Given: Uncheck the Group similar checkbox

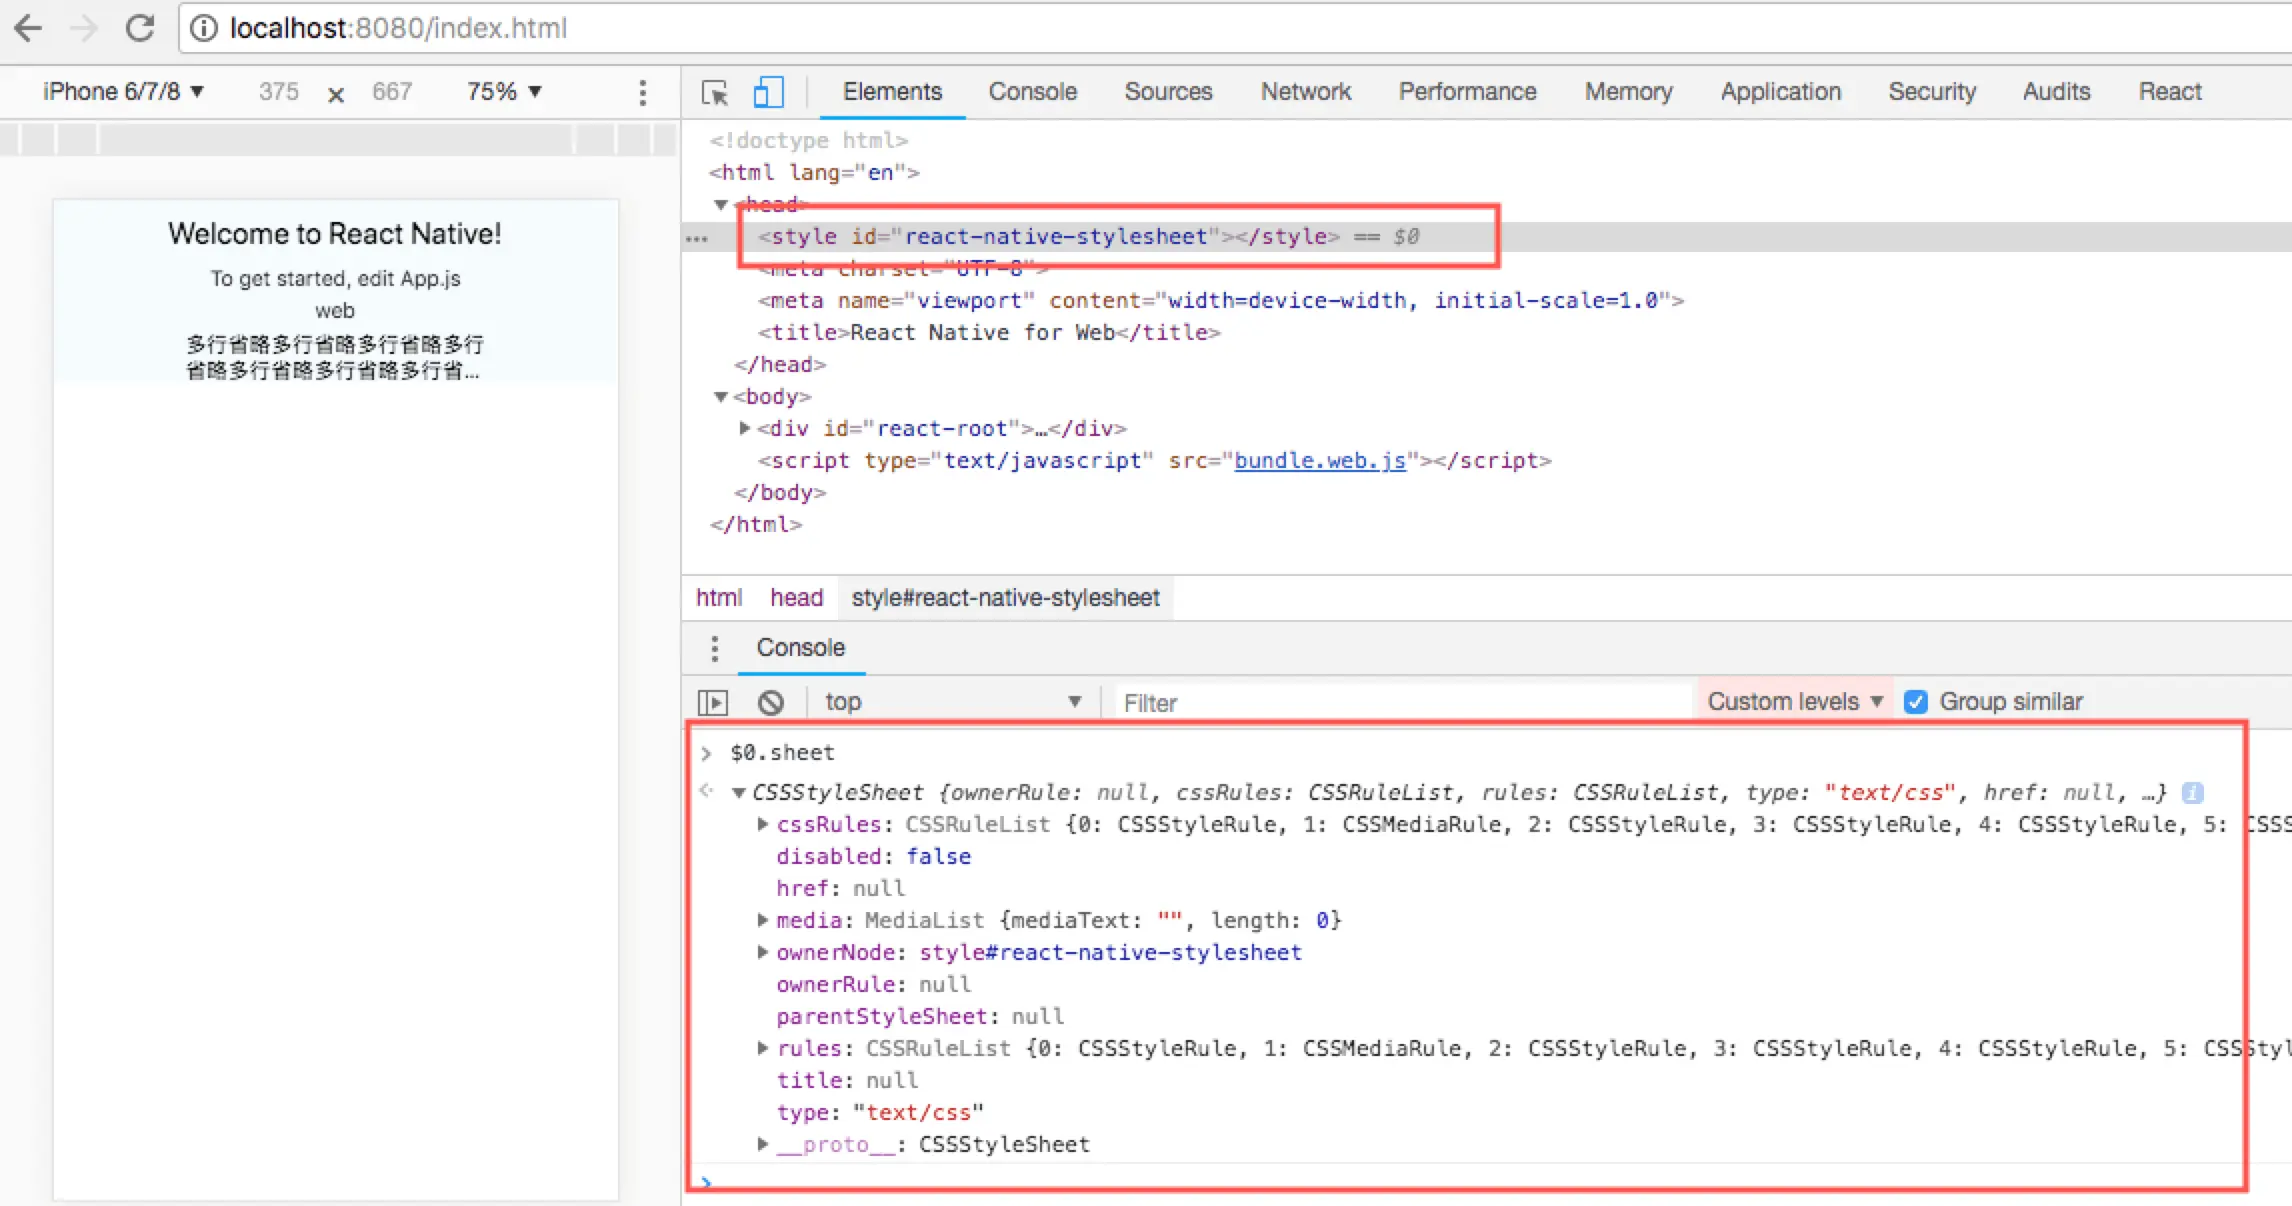Looking at the screenshot, I should point(1915,702).
